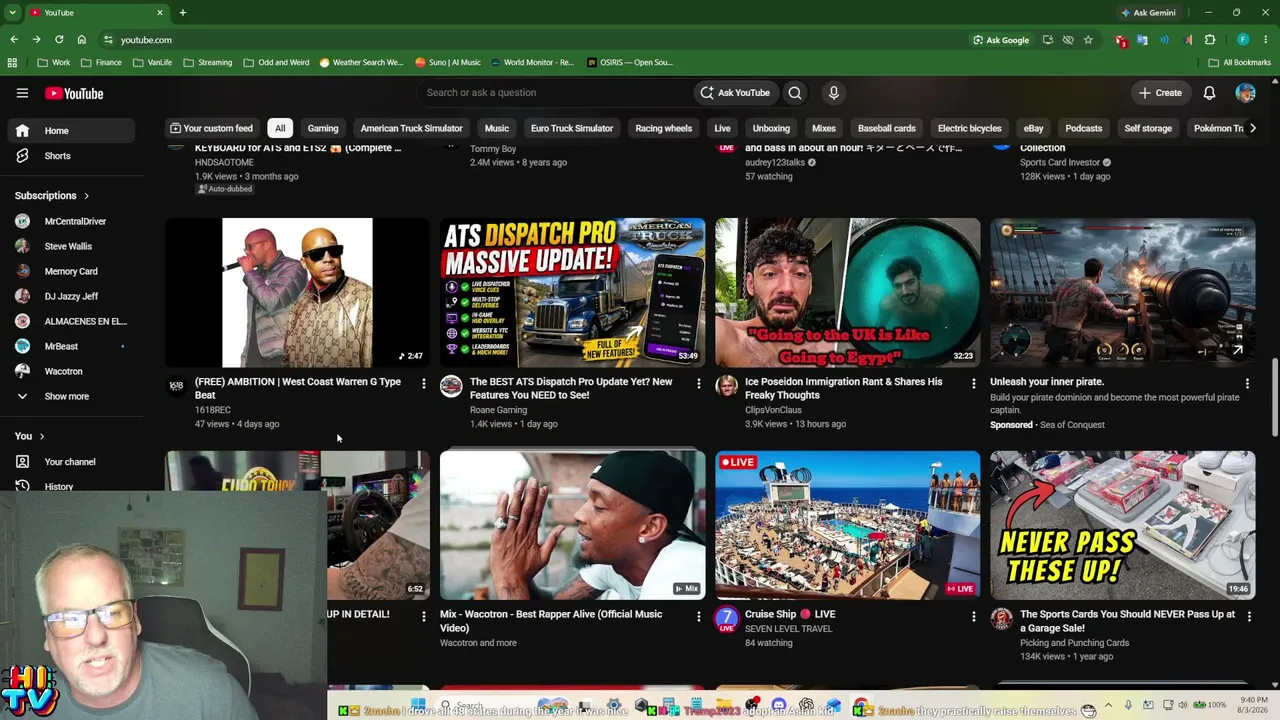Click the SEVEN LEVEL TRAVEL live avatar
Viewport: 1280px width, 720px height.
point(726,619)
